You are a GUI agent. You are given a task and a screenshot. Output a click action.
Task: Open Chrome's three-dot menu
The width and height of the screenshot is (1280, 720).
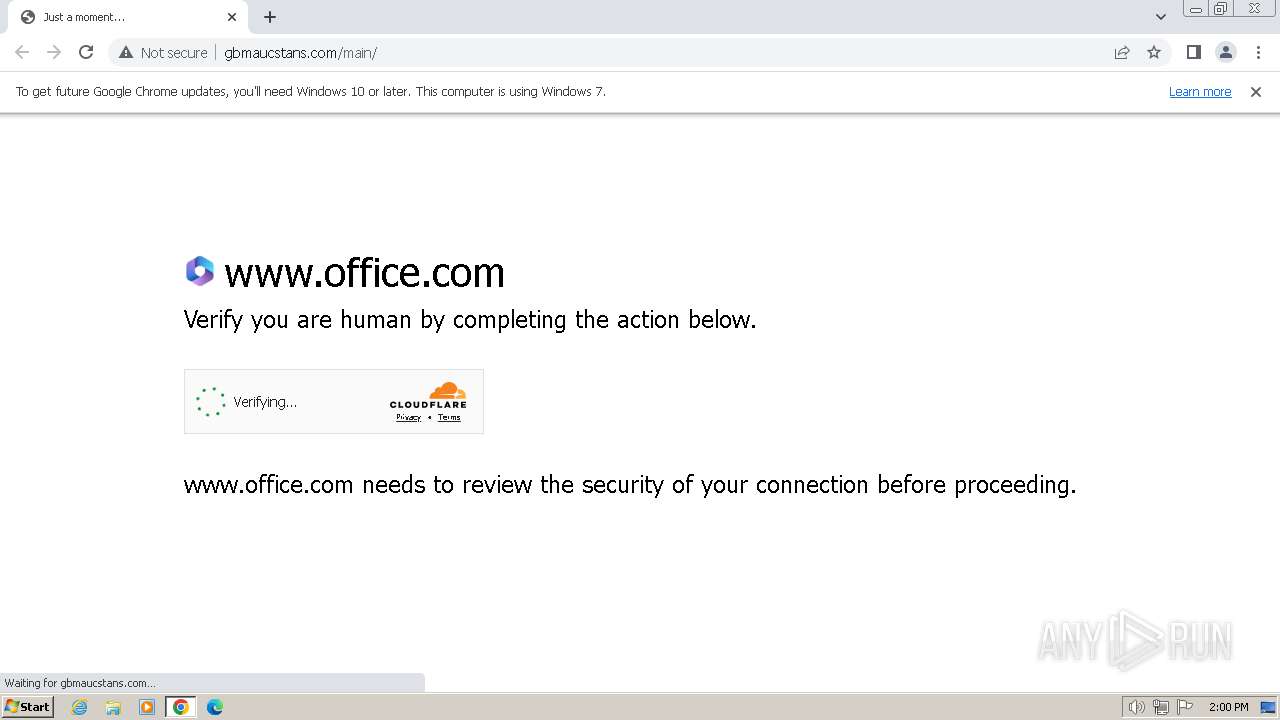coord(1259,52)
